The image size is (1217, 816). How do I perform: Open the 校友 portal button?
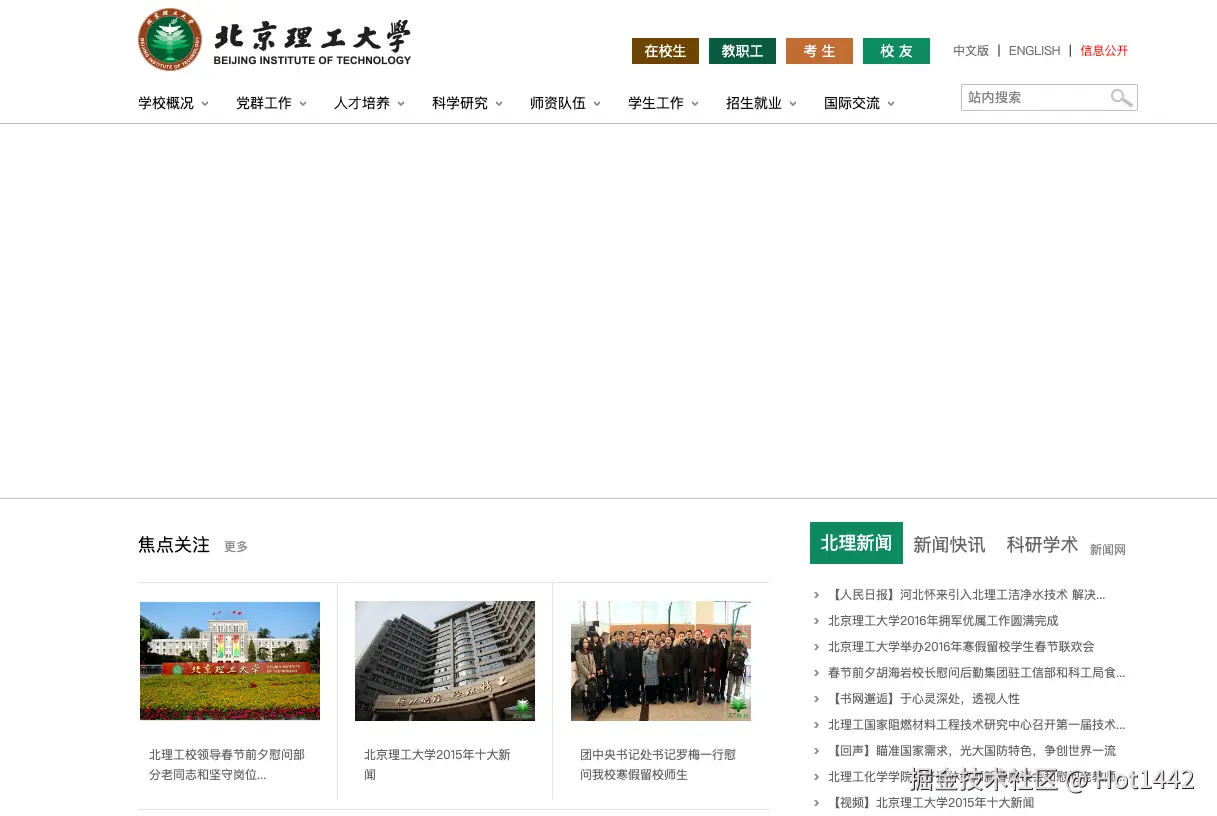[x=896, y=51]
